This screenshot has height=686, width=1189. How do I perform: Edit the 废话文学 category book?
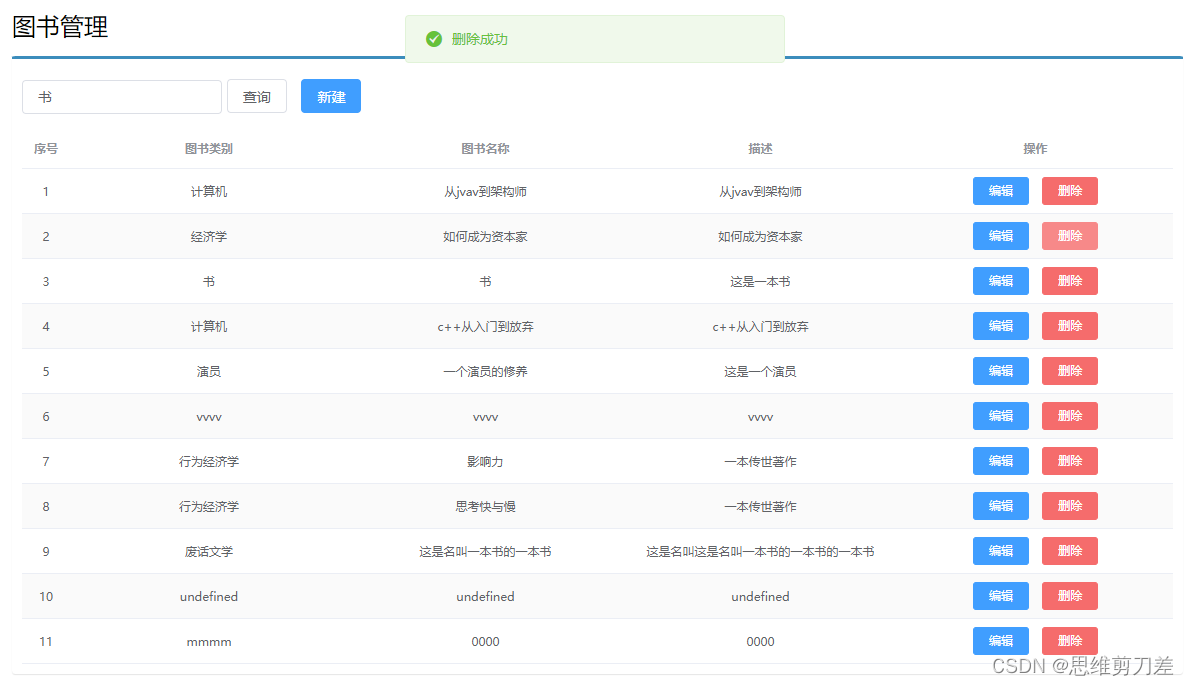click(x=1000, y=551)
